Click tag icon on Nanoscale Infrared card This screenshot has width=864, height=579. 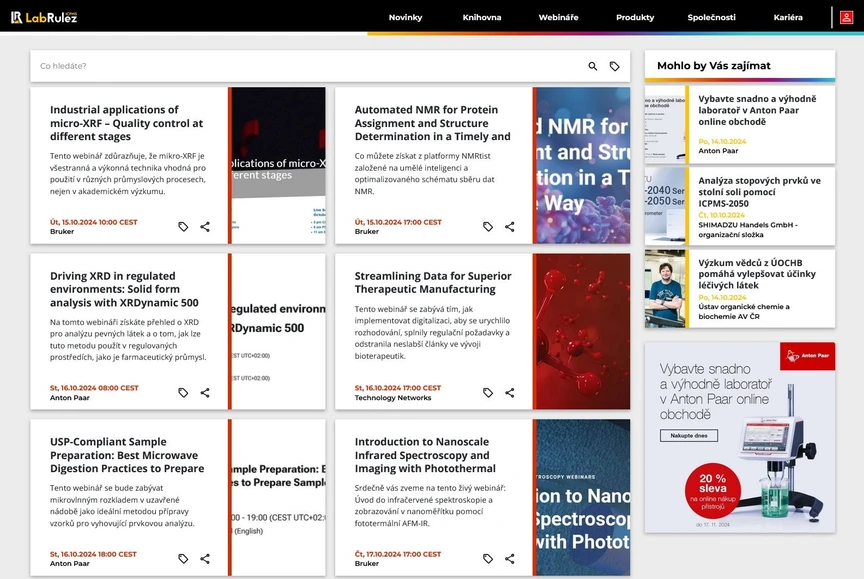pyautogui.click(x=488, y=559)
